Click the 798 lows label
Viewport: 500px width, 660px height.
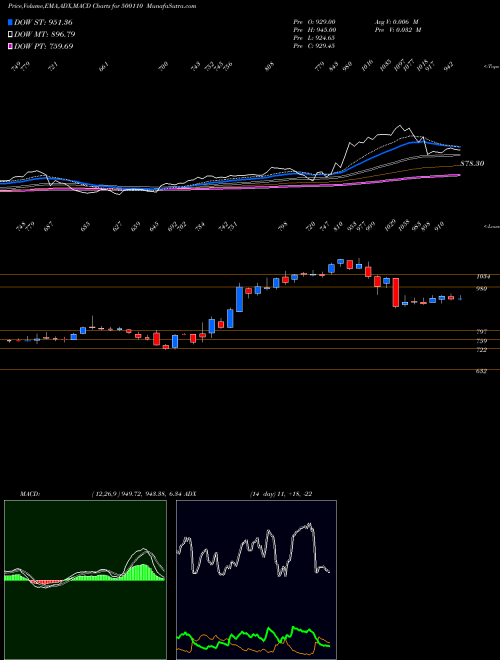283,227
